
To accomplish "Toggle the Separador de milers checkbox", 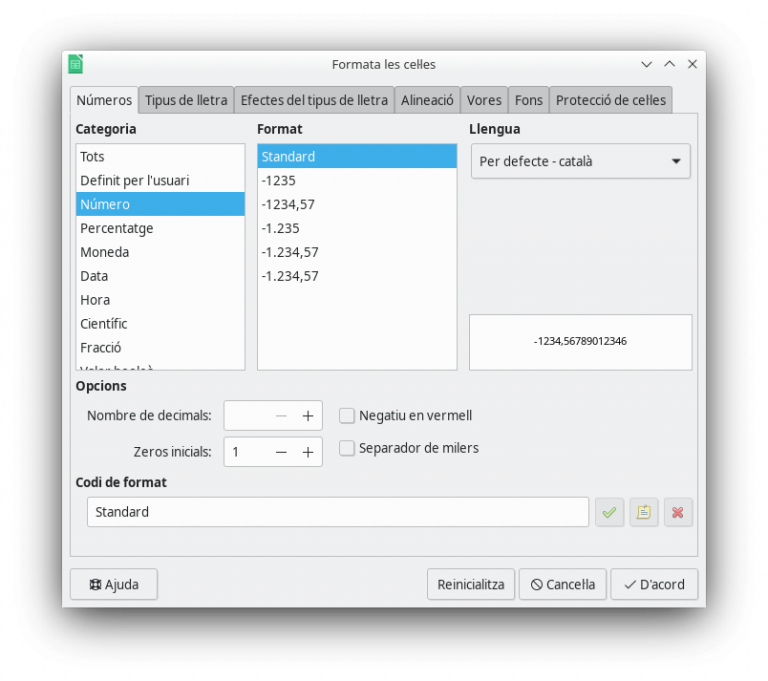I will pyautogui.click(x=347, y=448).
